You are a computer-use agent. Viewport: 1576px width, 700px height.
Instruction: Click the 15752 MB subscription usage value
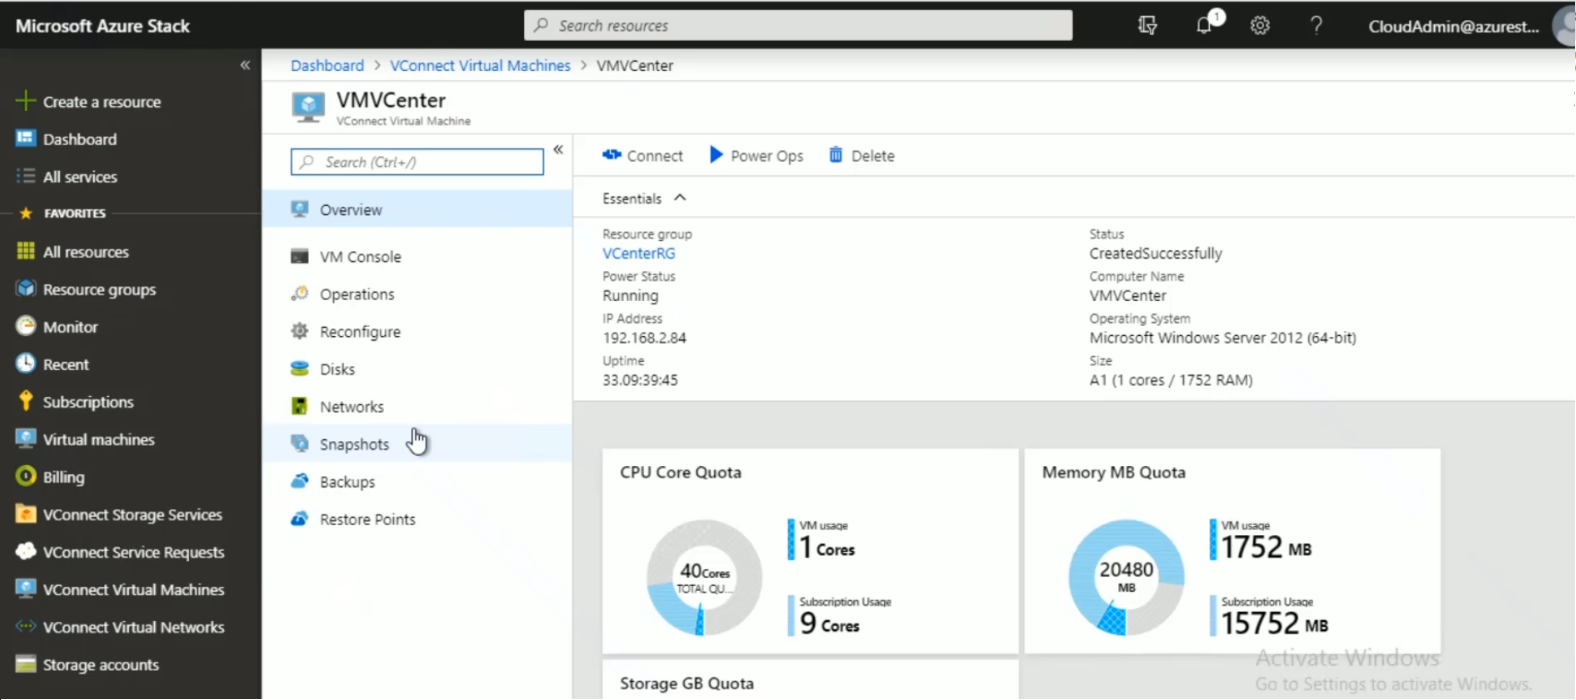click(1274, 623)
